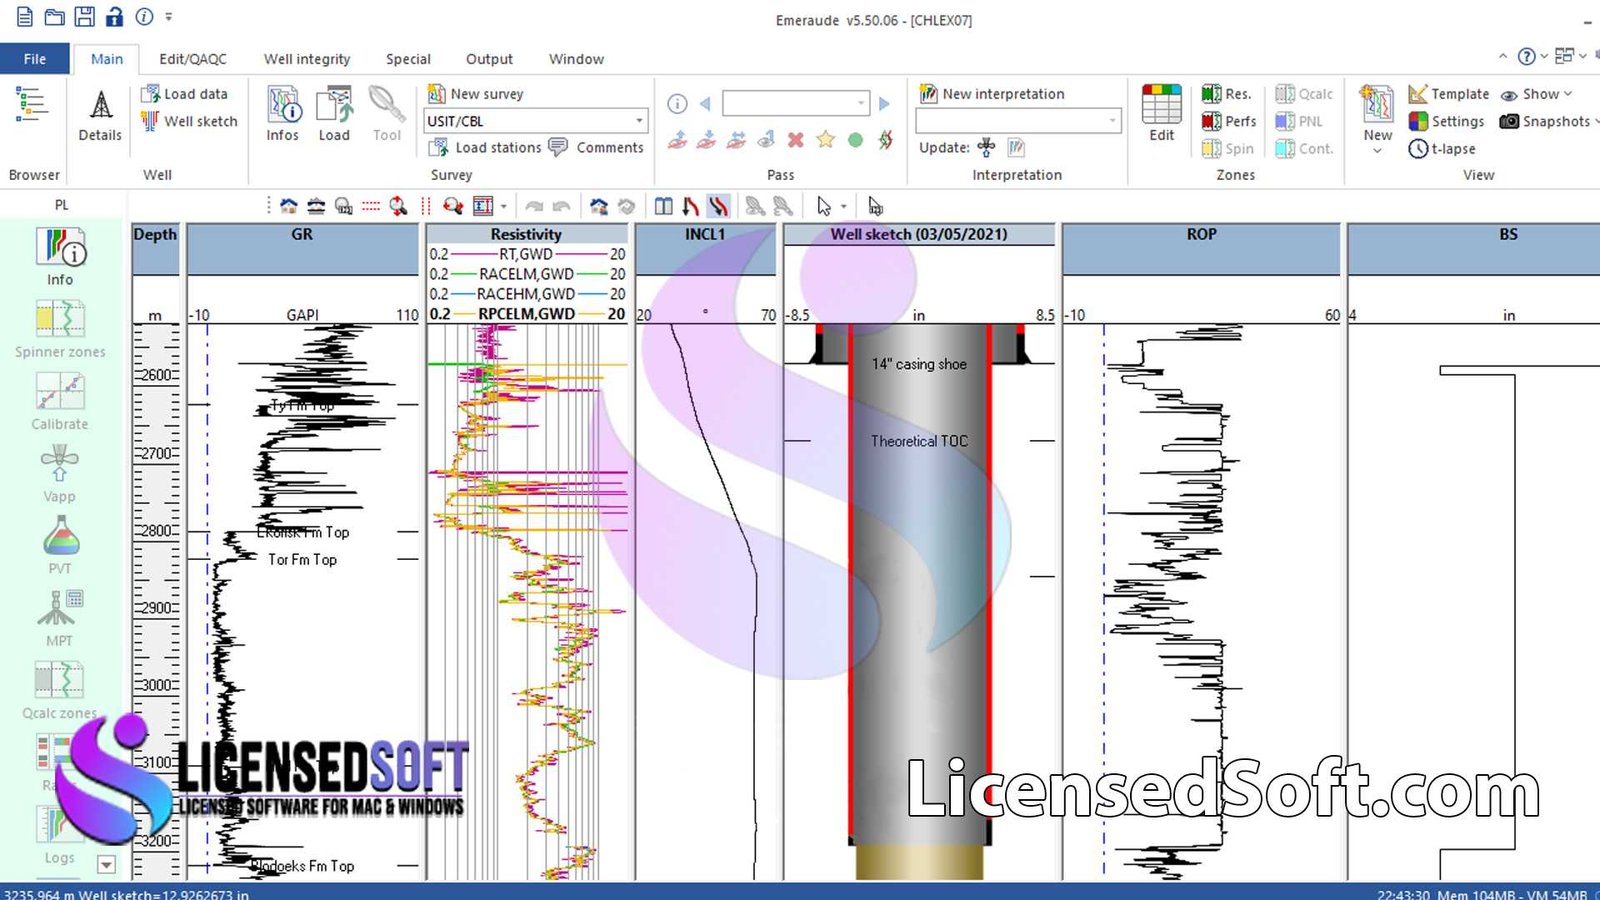The height and width of the screenshot is (900, 1600).
Task: Open Logs in sidebar
Action: pos(59,835)
